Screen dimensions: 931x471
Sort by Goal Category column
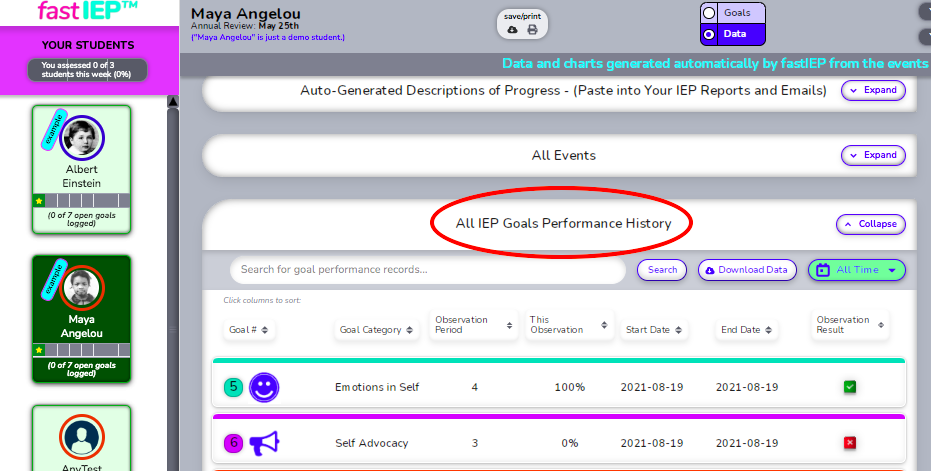click(x=376, y=330)
